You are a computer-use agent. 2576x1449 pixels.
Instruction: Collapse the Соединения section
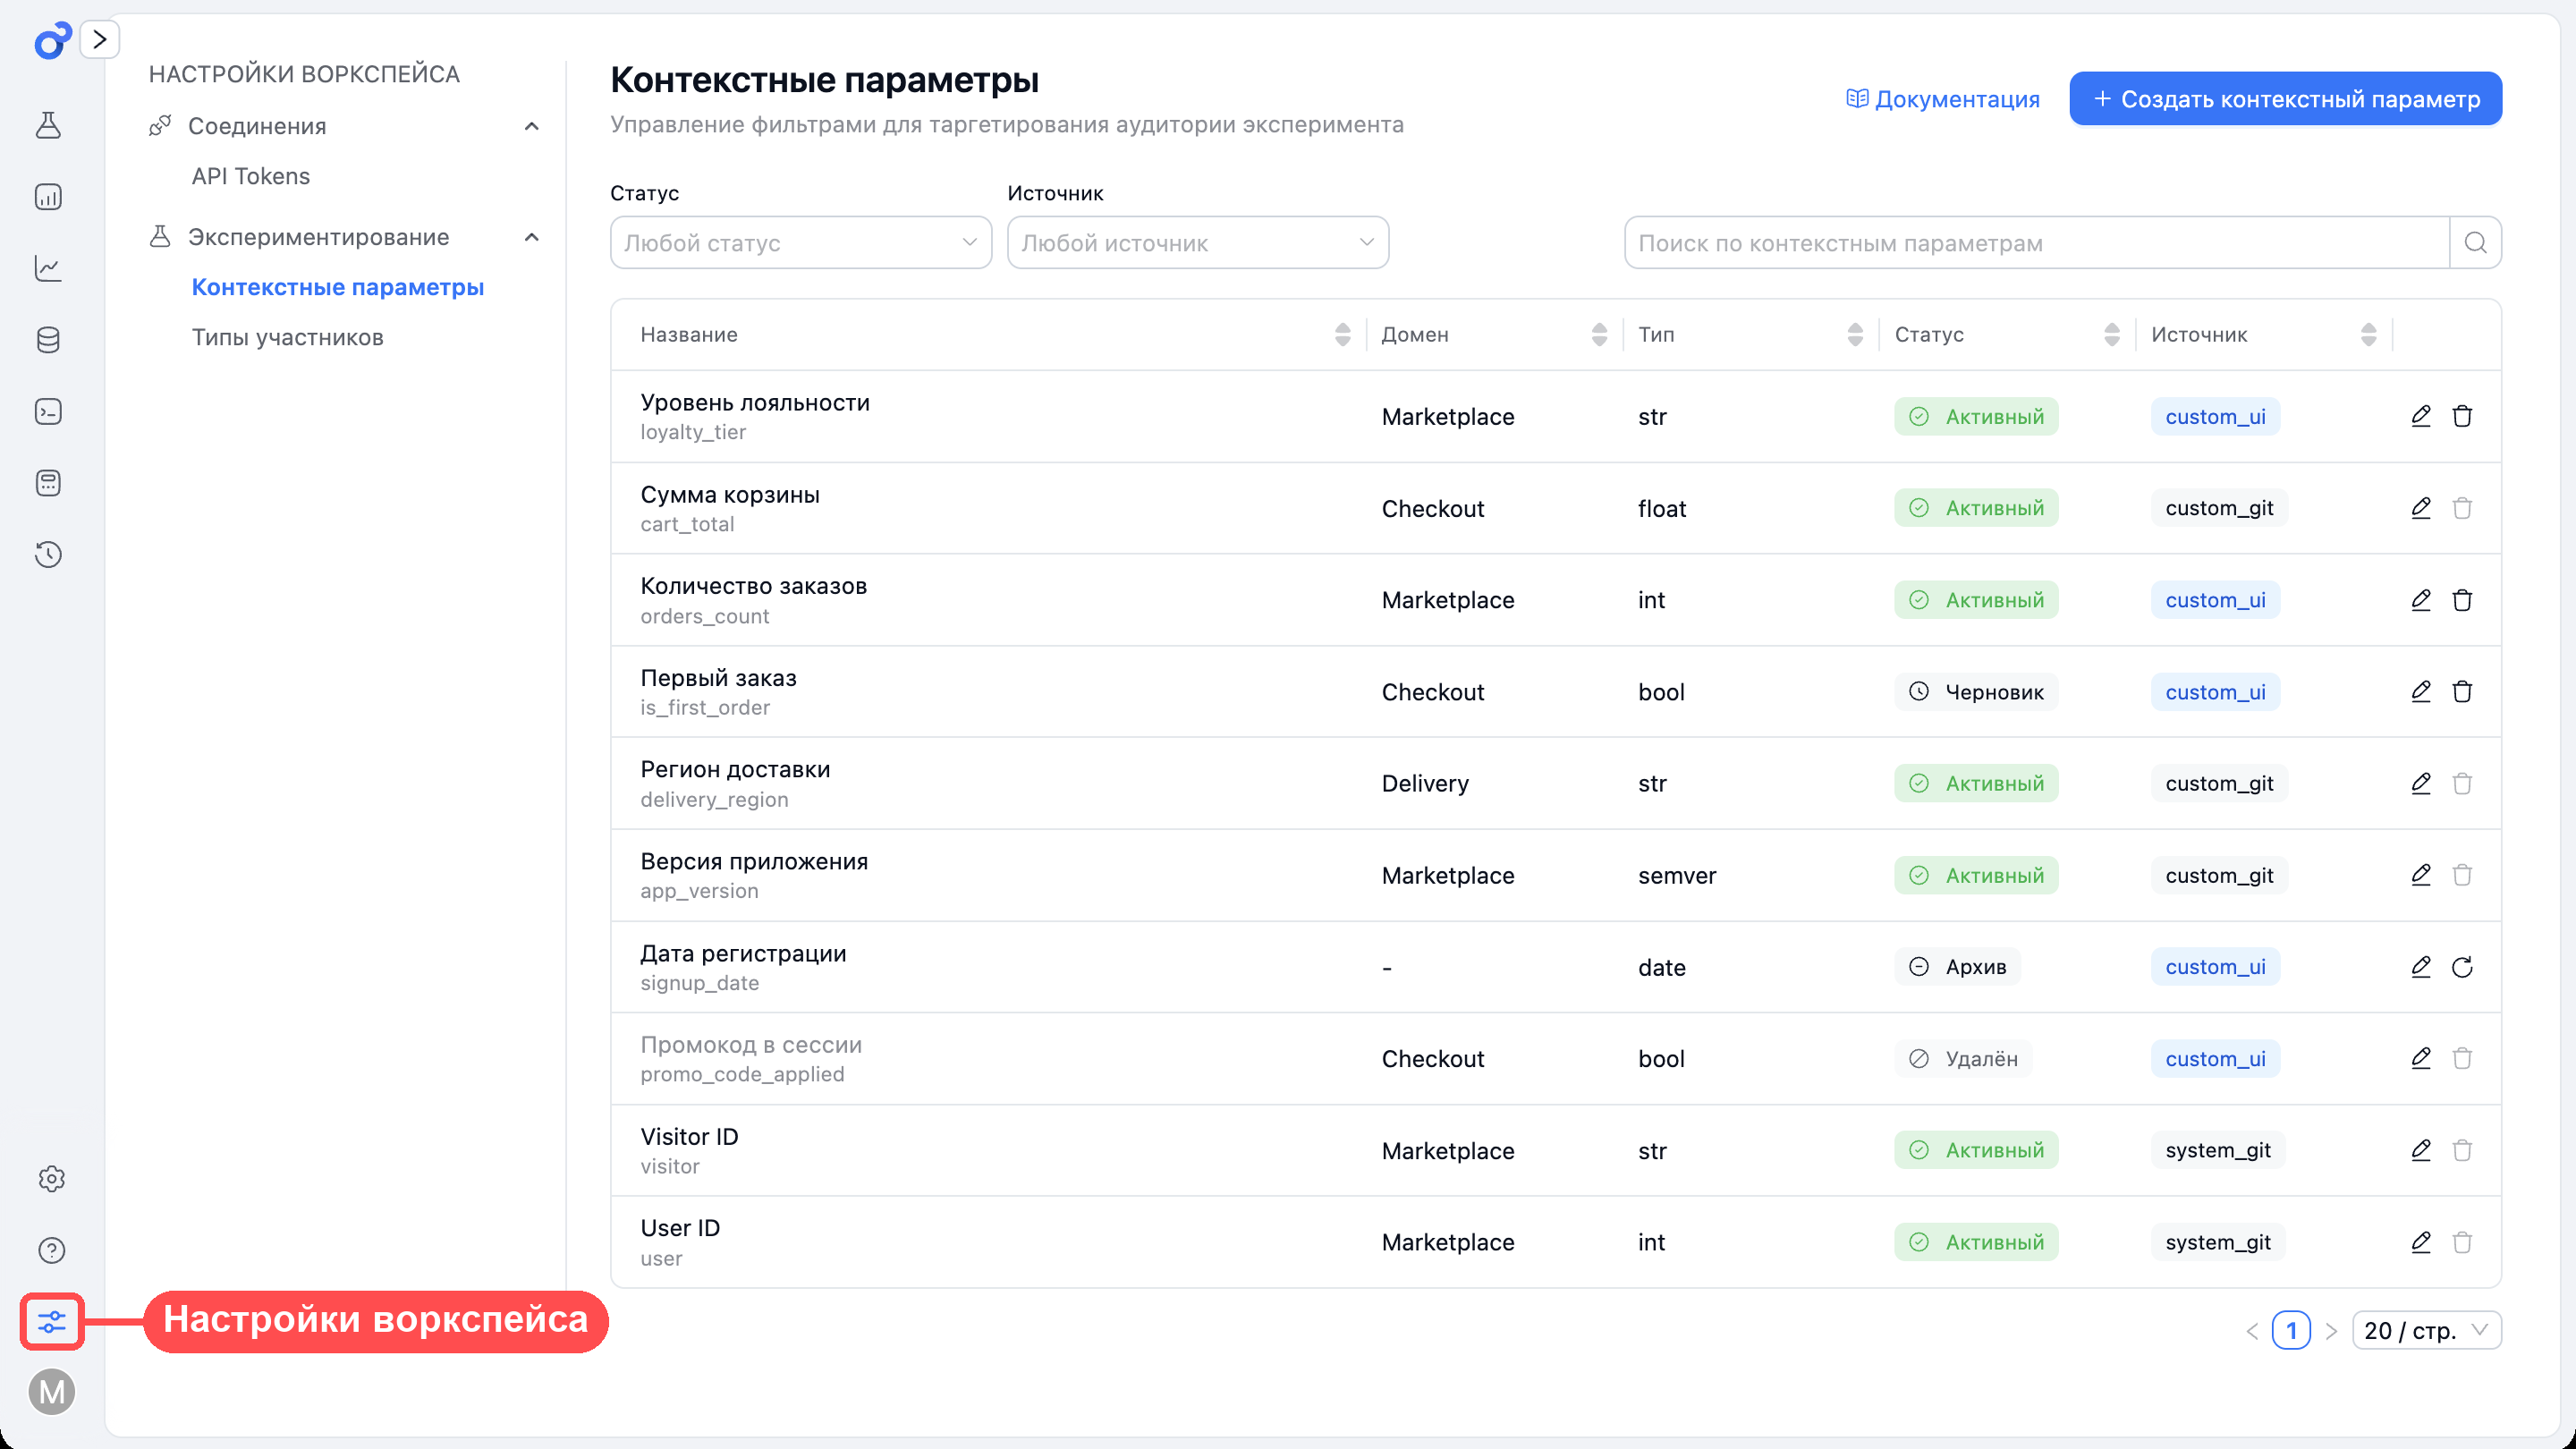(x=532, y=126)
